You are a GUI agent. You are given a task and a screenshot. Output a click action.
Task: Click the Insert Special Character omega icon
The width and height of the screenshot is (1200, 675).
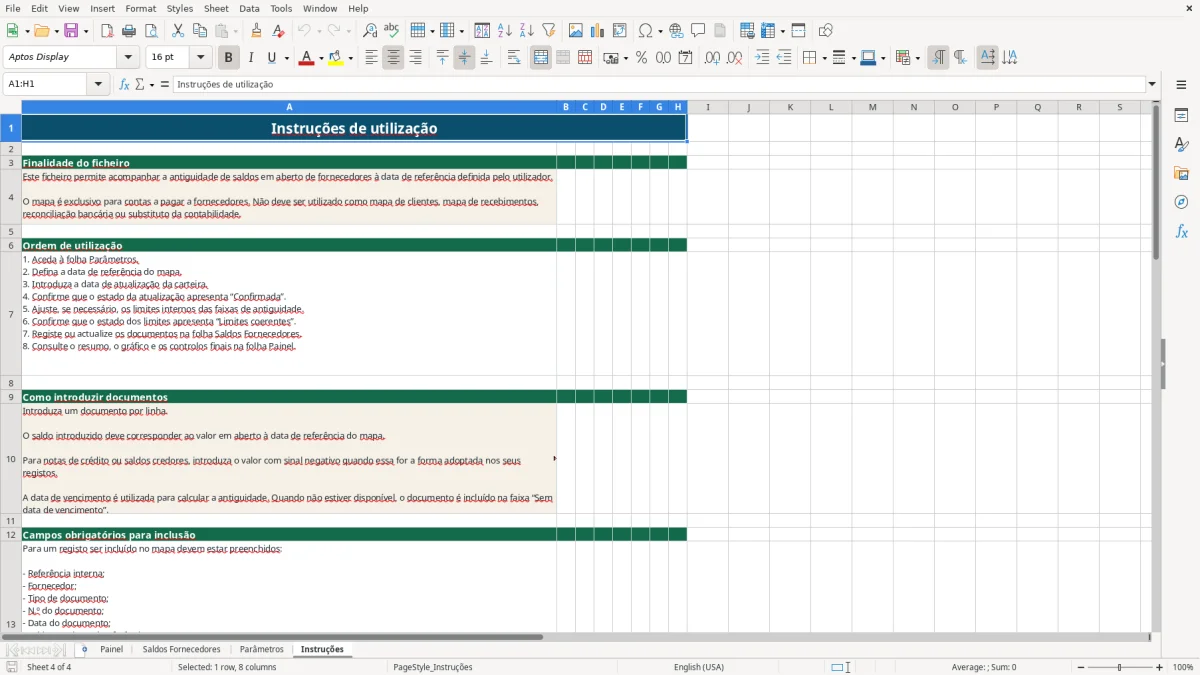[x=646, y=31]
